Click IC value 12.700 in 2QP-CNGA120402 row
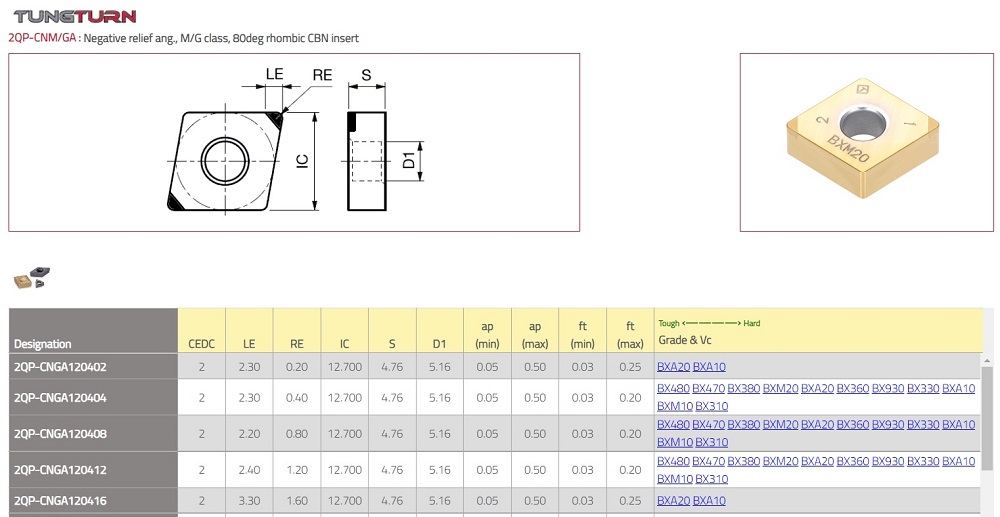Viewport: 1000px width, 517px height. 344,367
